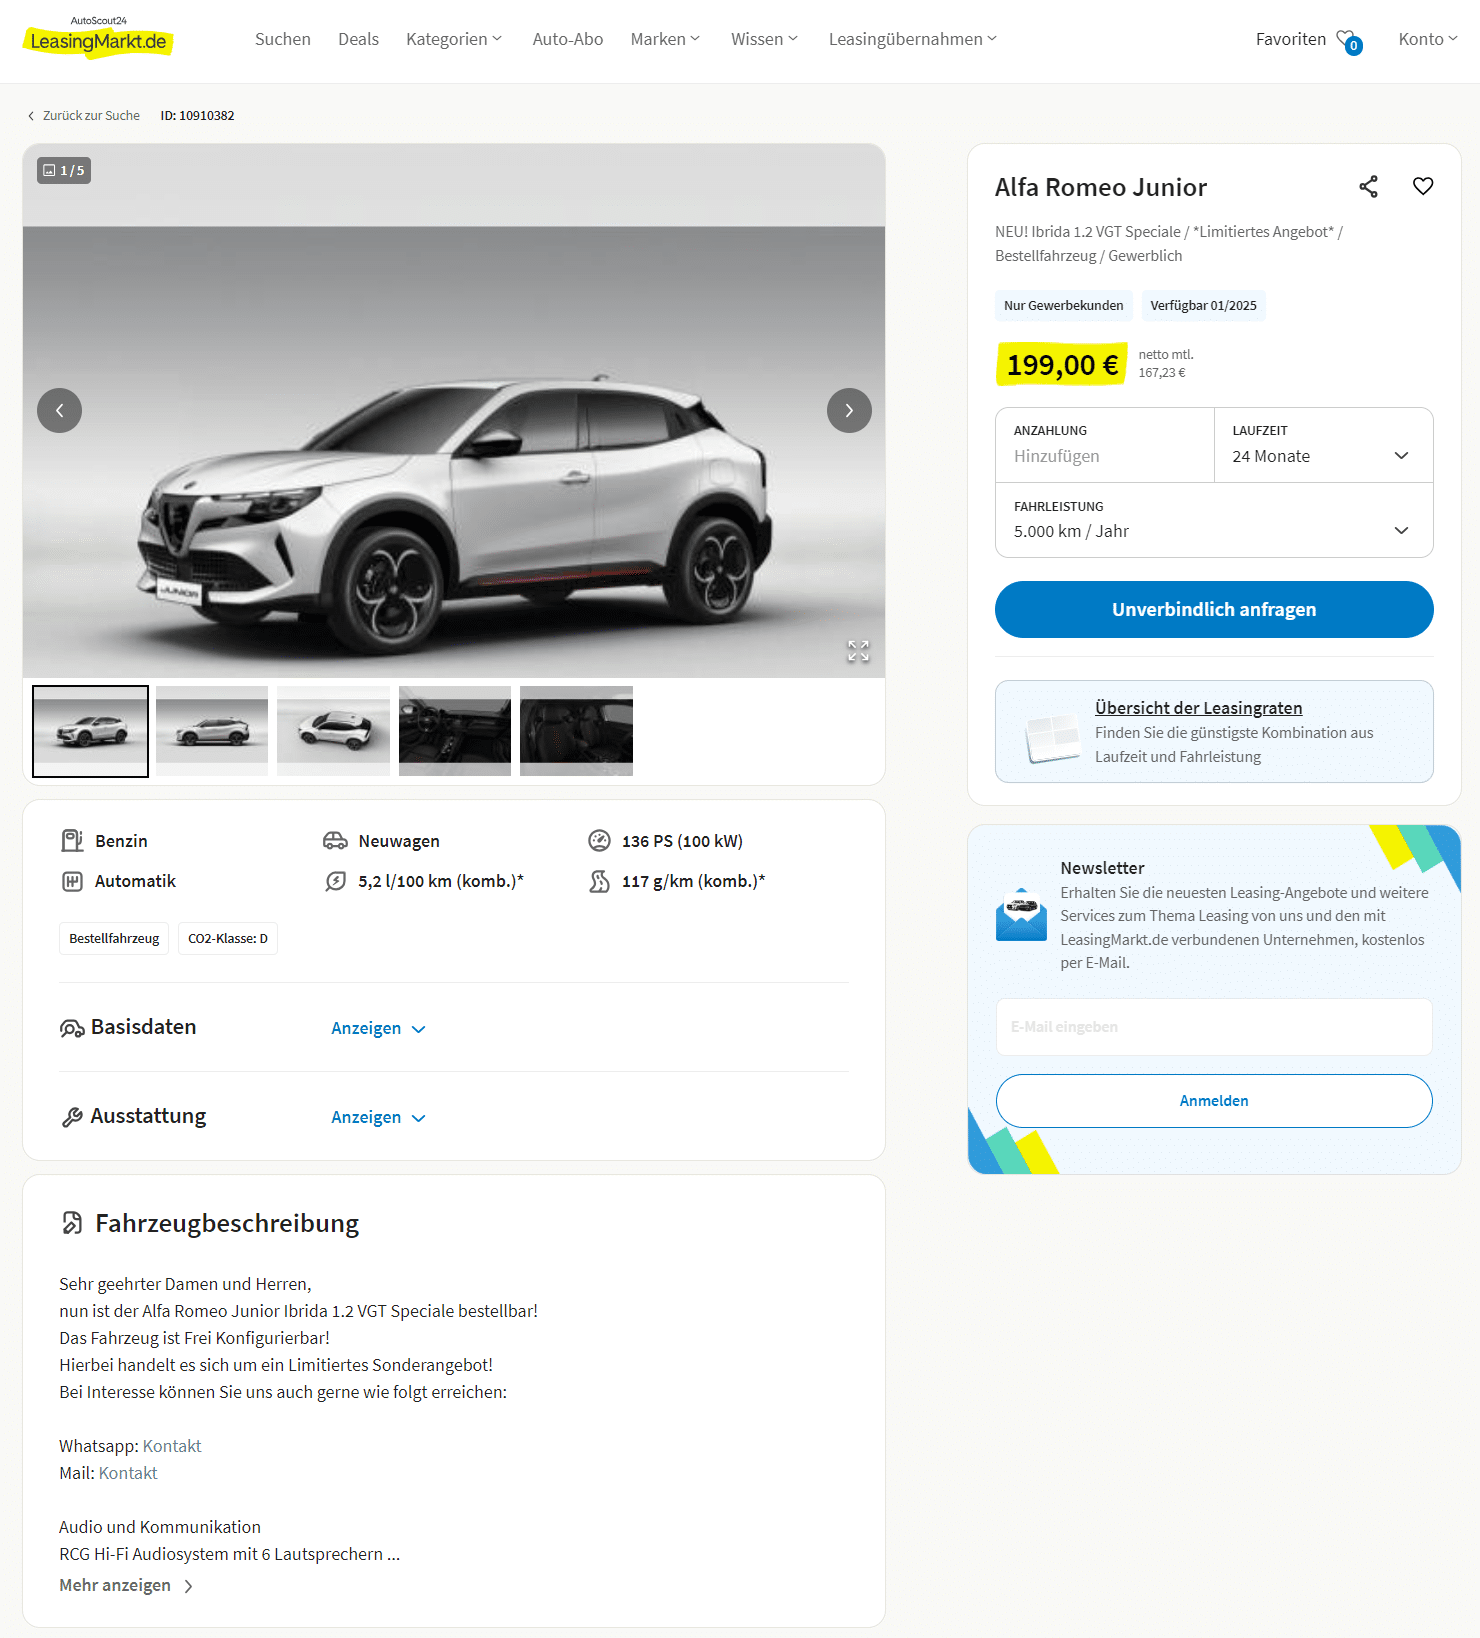Open the Übersicht der Leasingraten link

pyautogui.click(x=1198, y=708)
